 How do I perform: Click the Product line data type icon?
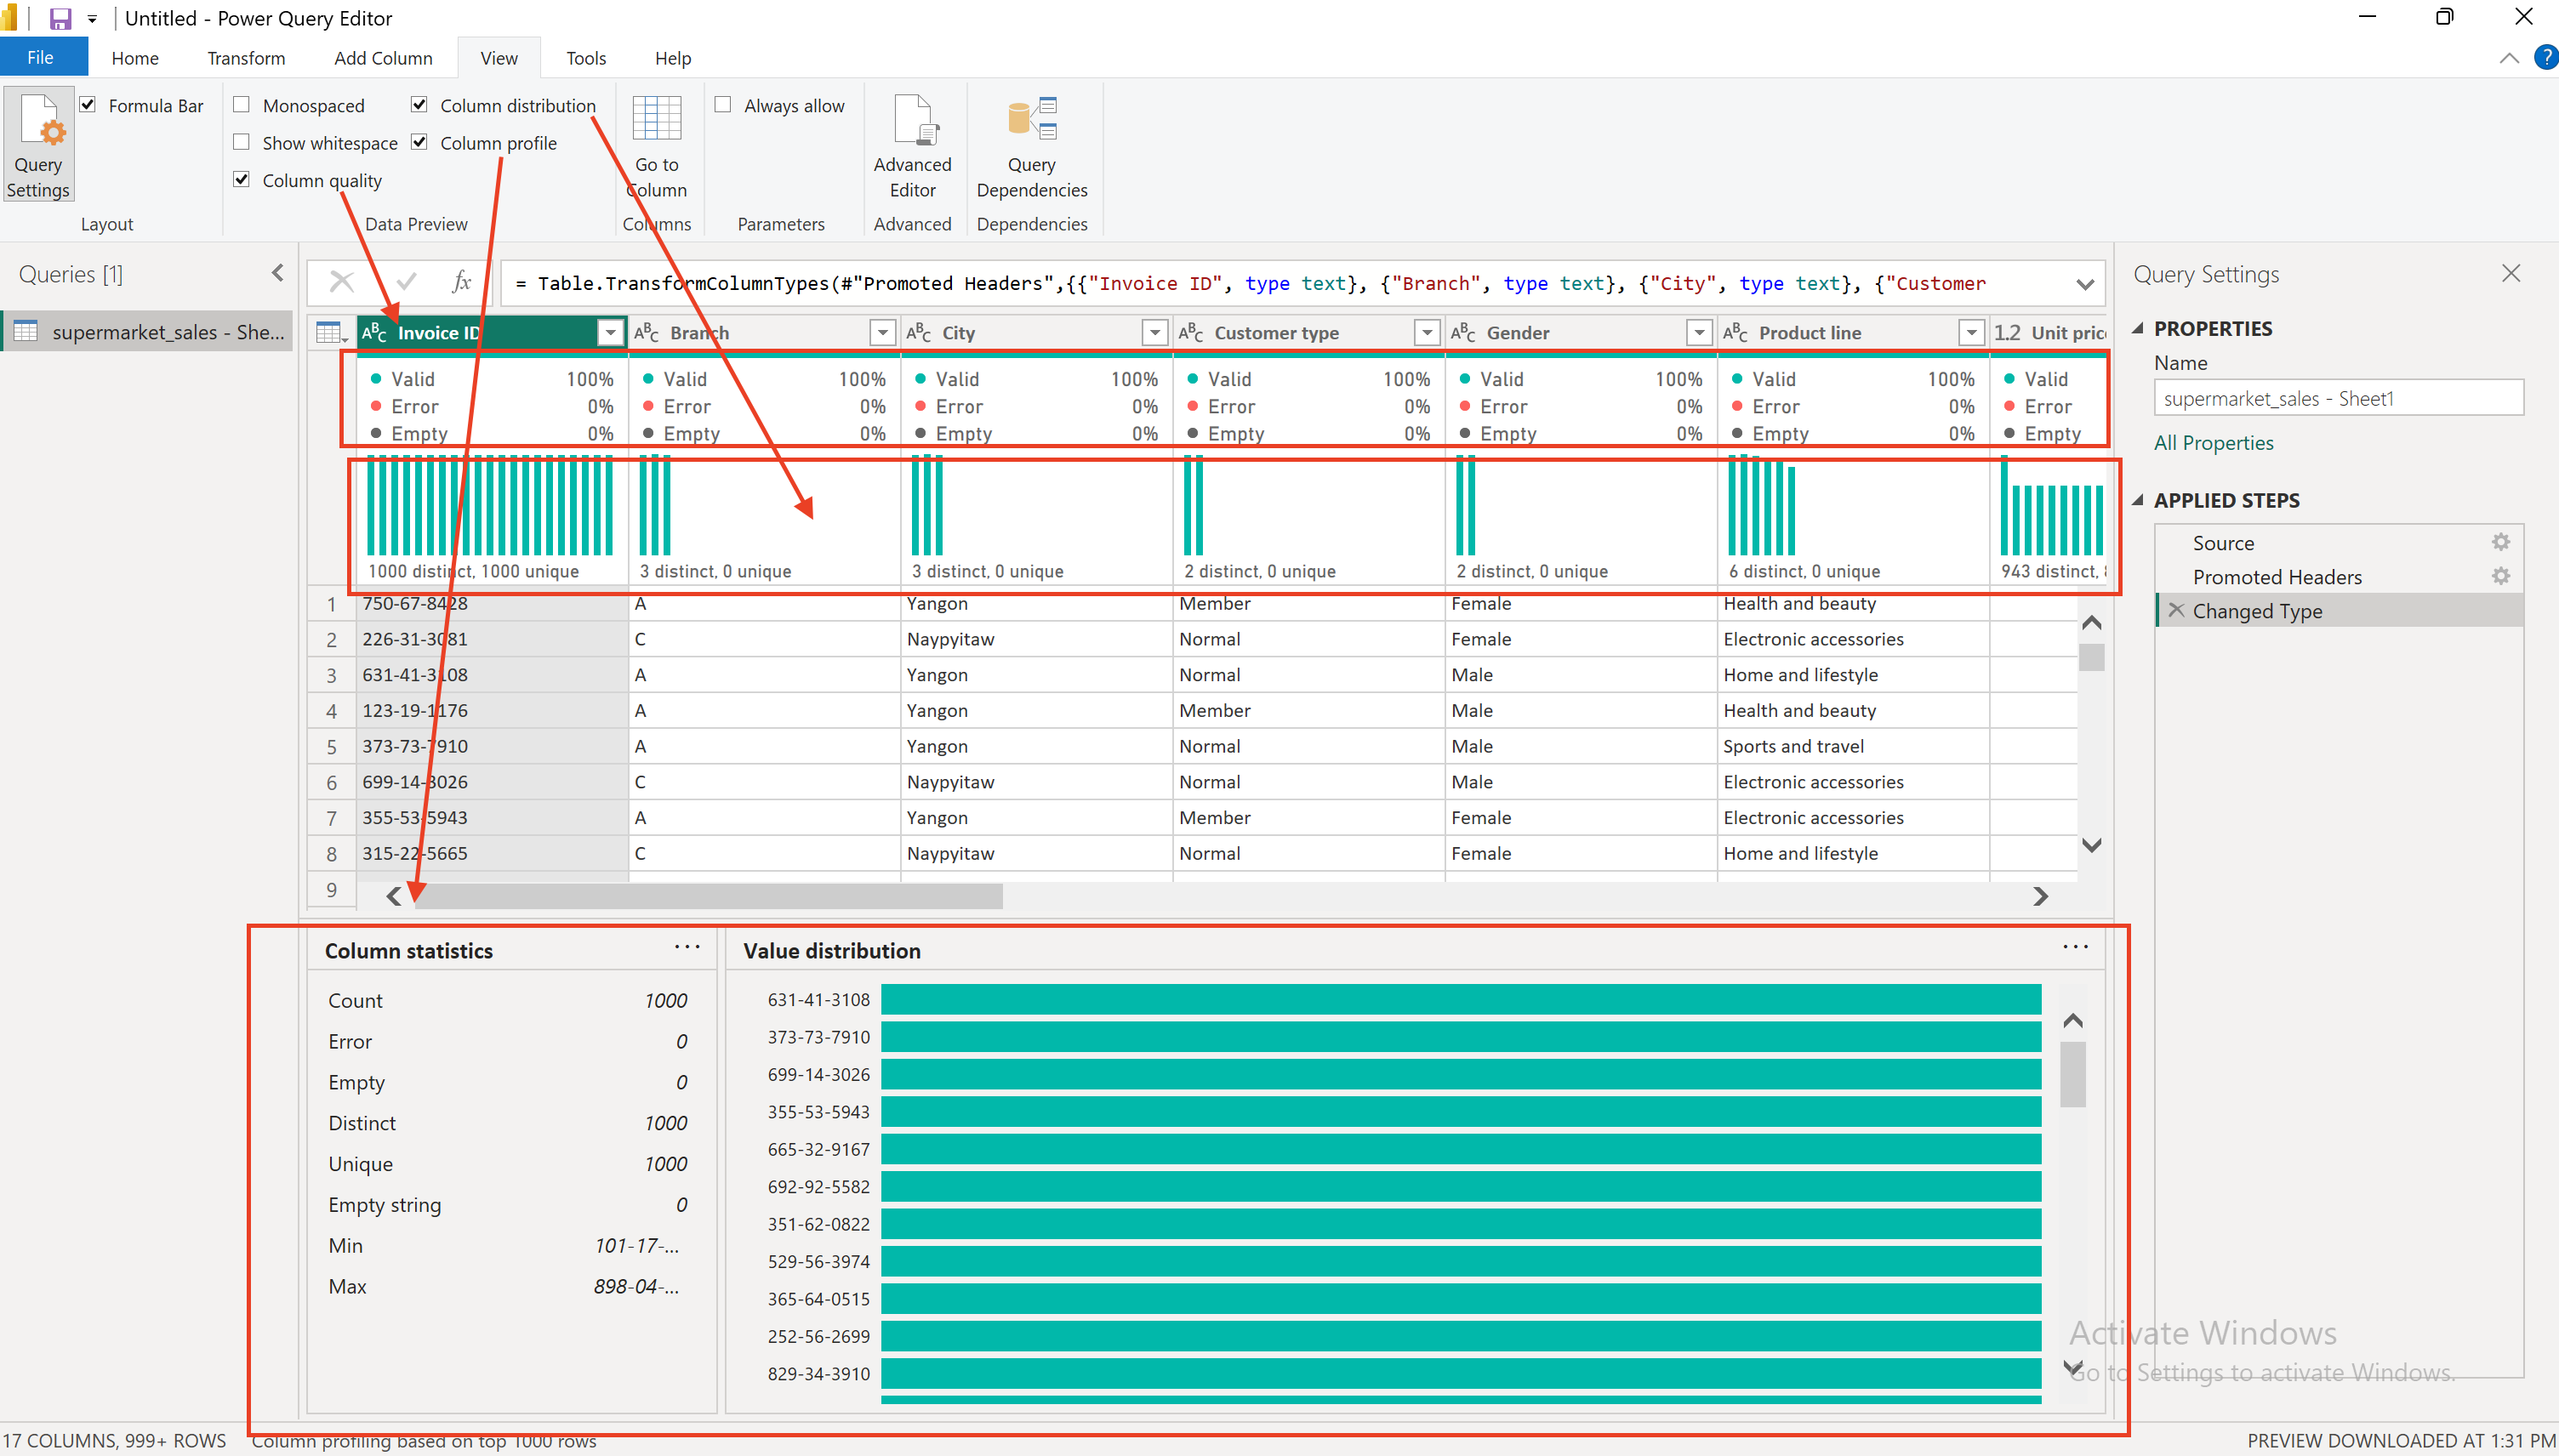coord(1735,333)
